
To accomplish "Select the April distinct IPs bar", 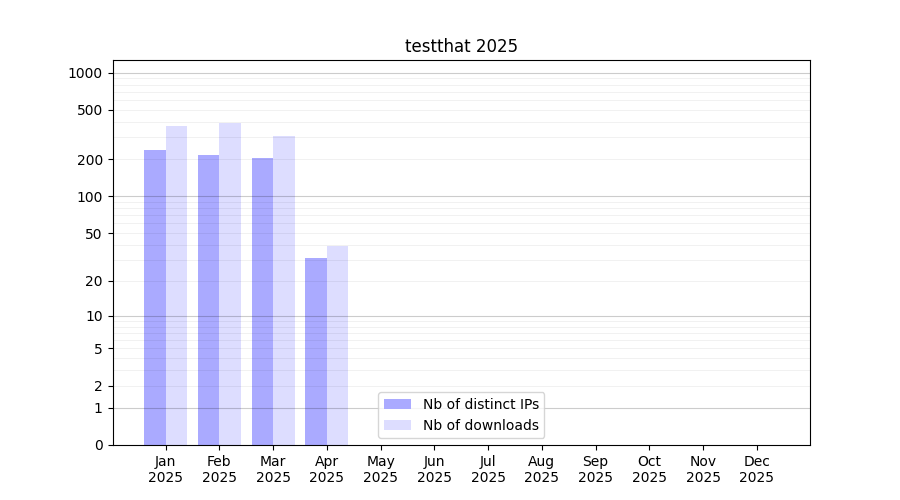I will 316,351.
